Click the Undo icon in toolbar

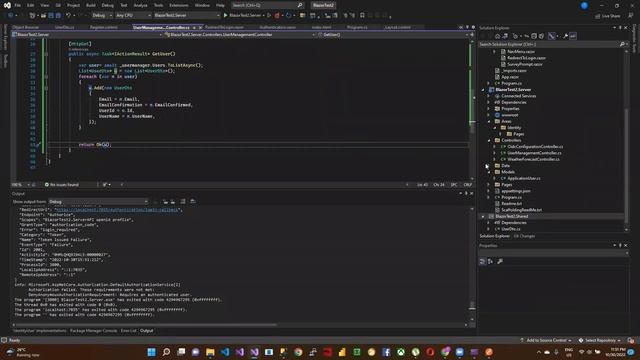tap(69, 15)
